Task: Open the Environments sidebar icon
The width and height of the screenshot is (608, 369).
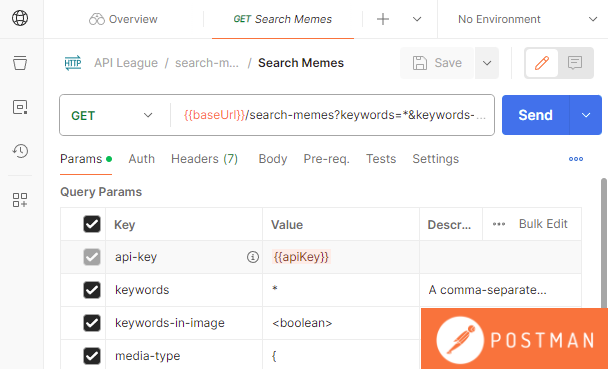Action: [x=20, y=107]
